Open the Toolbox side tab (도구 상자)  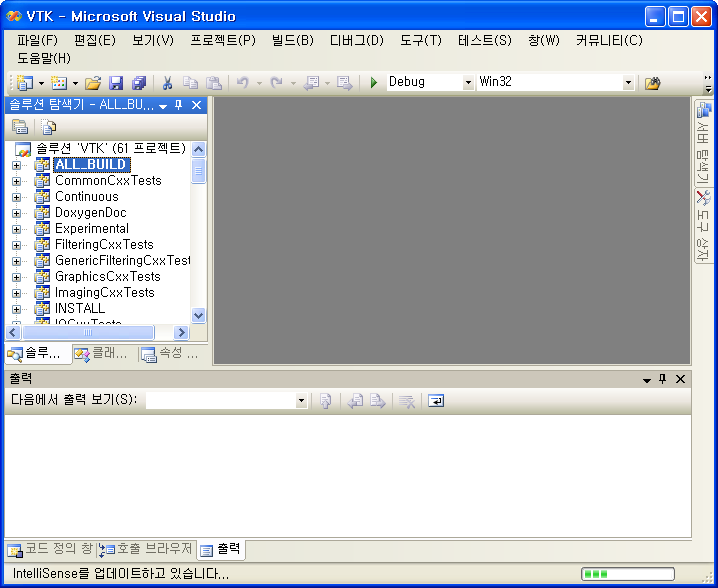pos(703,226)
